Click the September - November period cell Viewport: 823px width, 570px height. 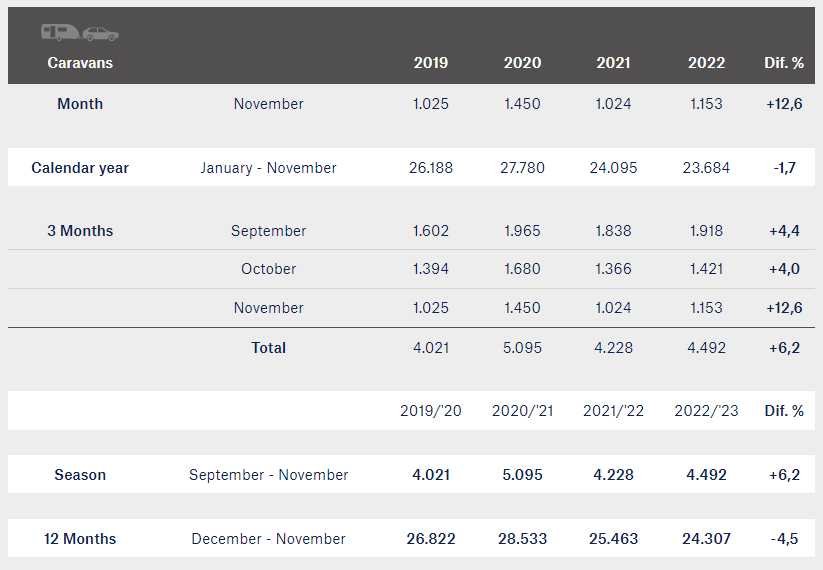[x=268, y=475]
